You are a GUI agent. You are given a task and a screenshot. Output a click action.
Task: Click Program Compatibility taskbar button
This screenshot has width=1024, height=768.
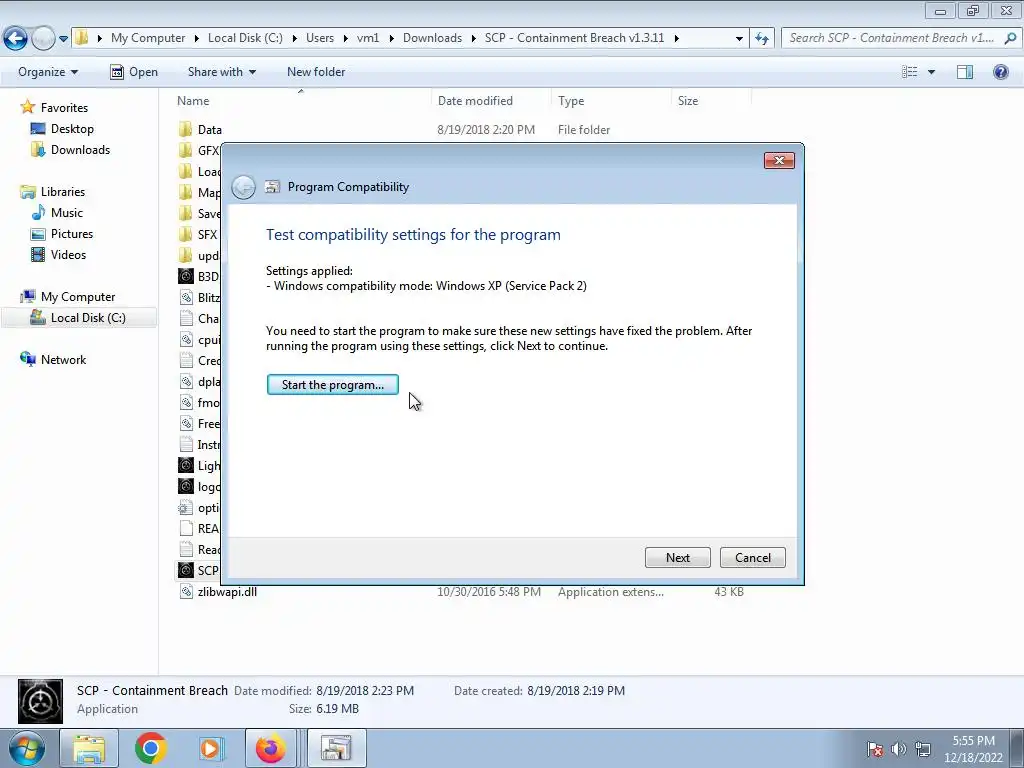click(x=336, y=748)
